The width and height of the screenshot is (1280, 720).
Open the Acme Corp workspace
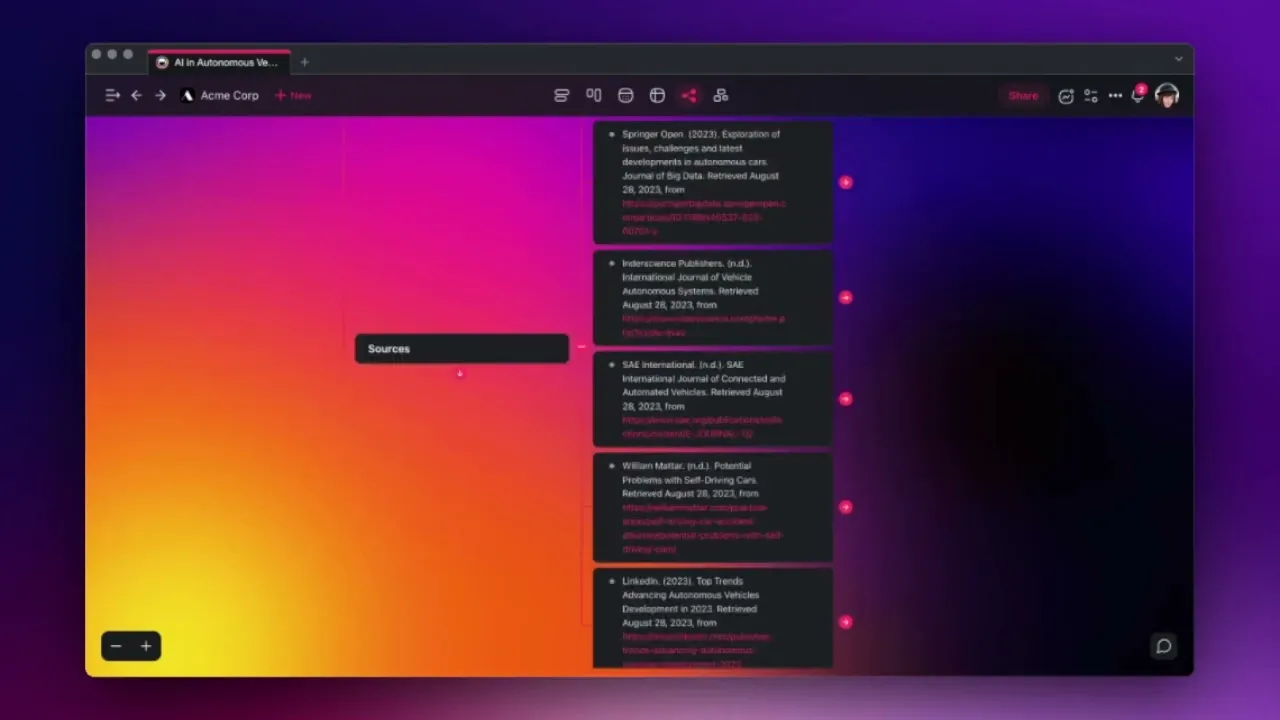coord(220,96)
